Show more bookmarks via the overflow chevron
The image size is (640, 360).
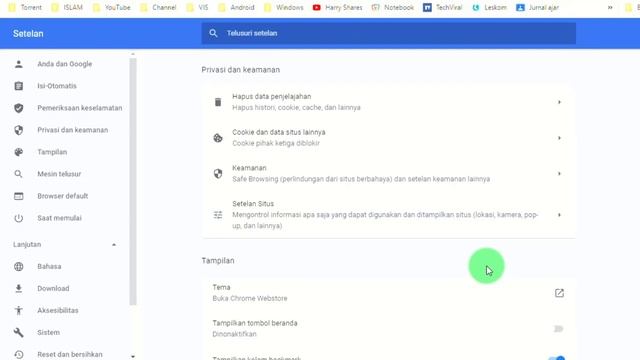coord(610,7)
